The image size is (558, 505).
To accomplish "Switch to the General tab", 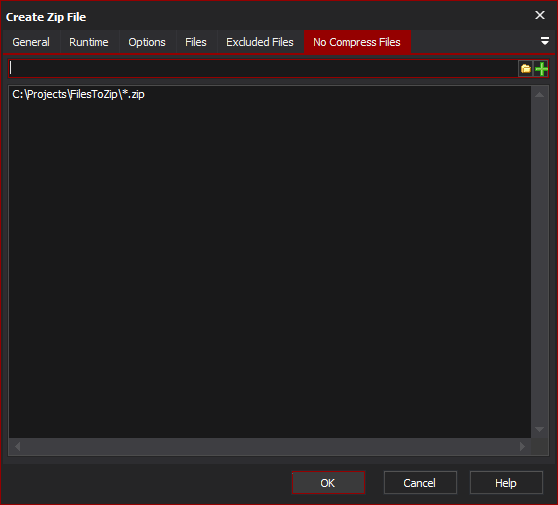I will click(31, 42).
